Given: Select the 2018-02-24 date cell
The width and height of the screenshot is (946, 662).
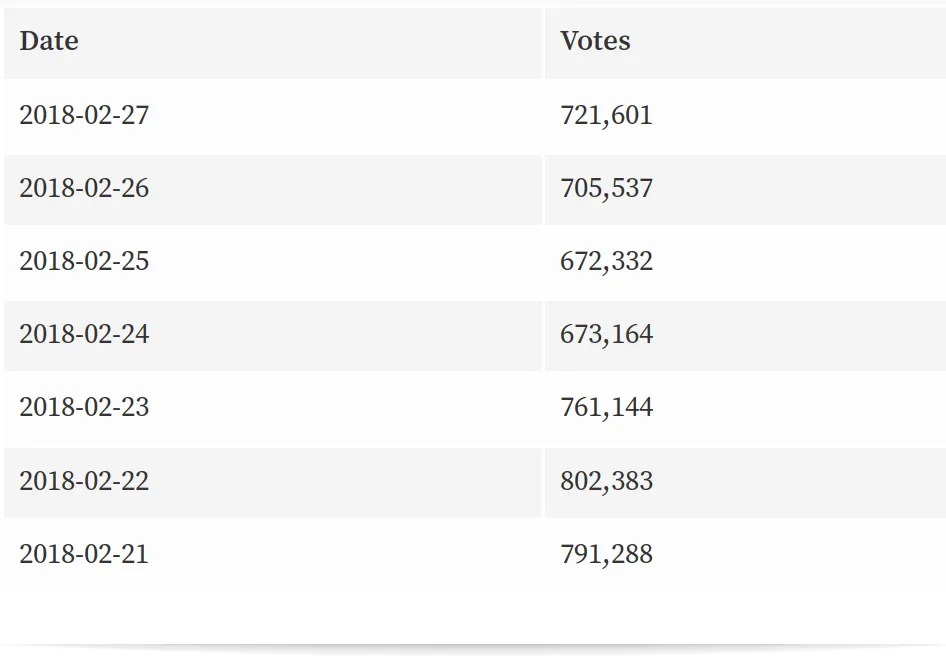Looking at the screenshot, I should tap(273, 336).
